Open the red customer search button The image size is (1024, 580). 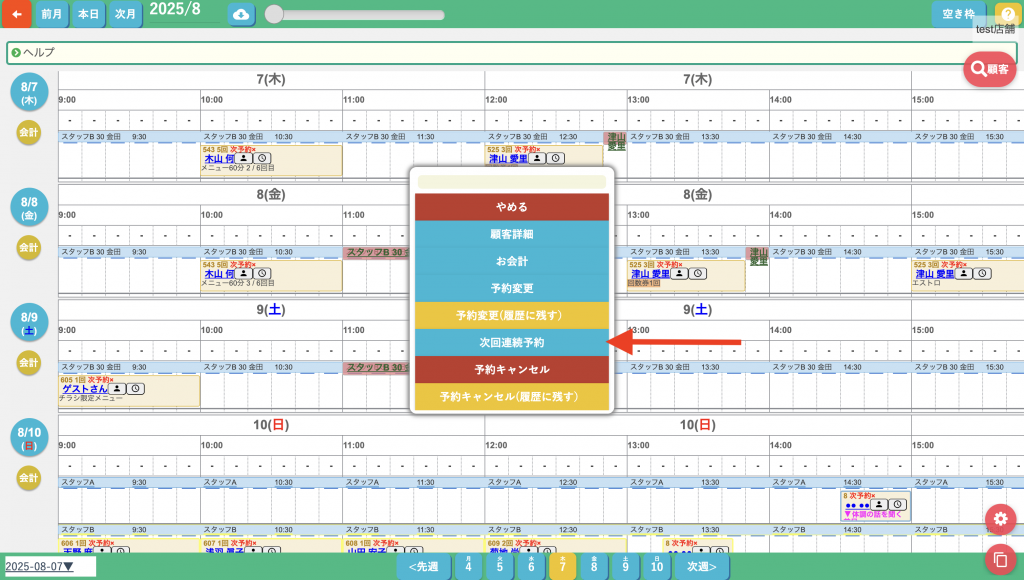pyautogui.click(x=989, y=69)
